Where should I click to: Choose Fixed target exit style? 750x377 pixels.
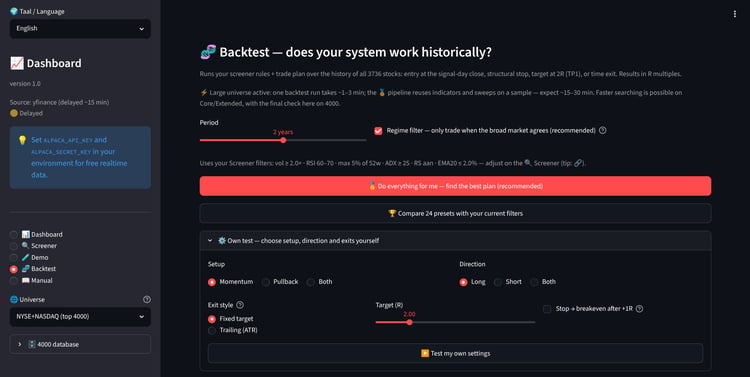click(x=231, y=319)
